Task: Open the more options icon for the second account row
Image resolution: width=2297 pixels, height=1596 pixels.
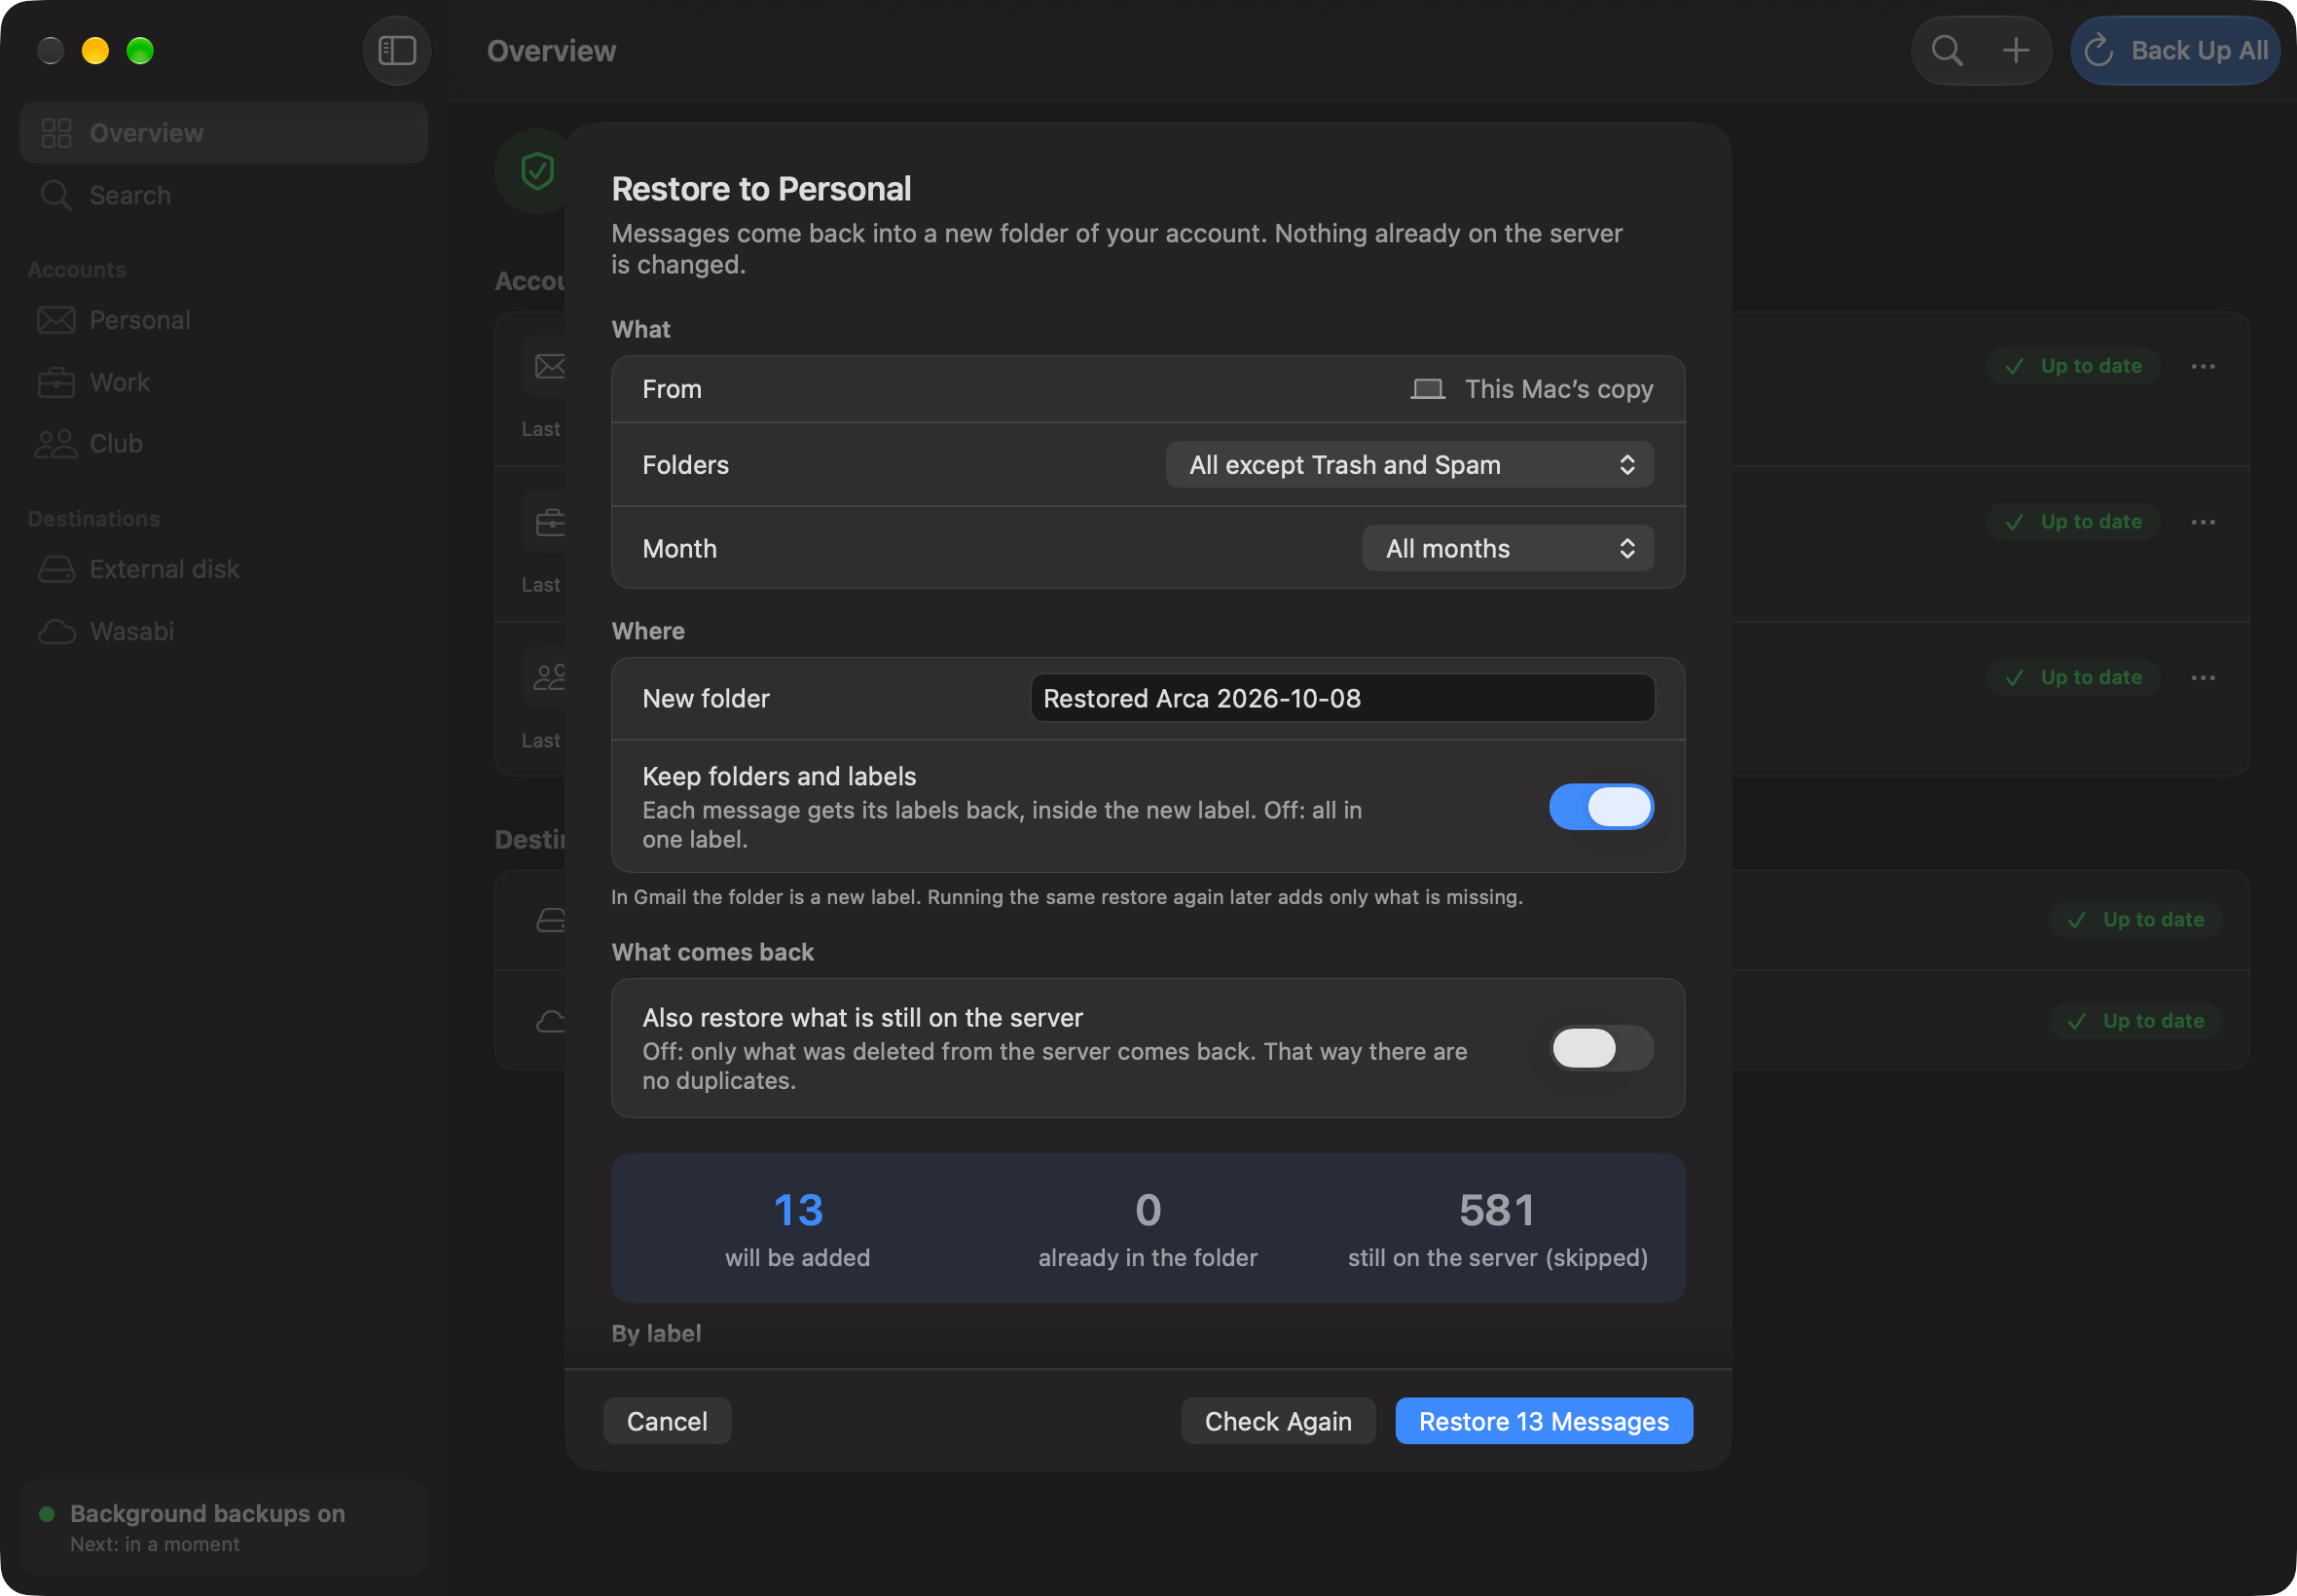Action: pos(2203,522)
